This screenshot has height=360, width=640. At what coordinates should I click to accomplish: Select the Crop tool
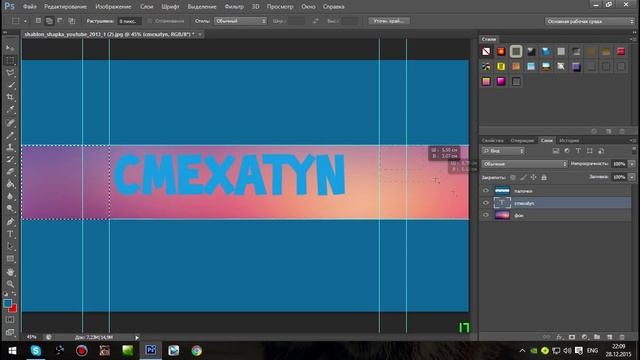point(10,97)
